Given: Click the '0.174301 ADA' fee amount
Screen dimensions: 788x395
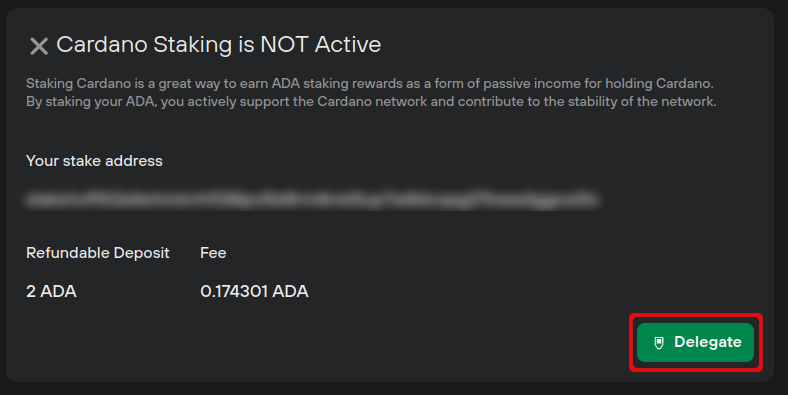Looking at the screenshot, I should (254, 291).
